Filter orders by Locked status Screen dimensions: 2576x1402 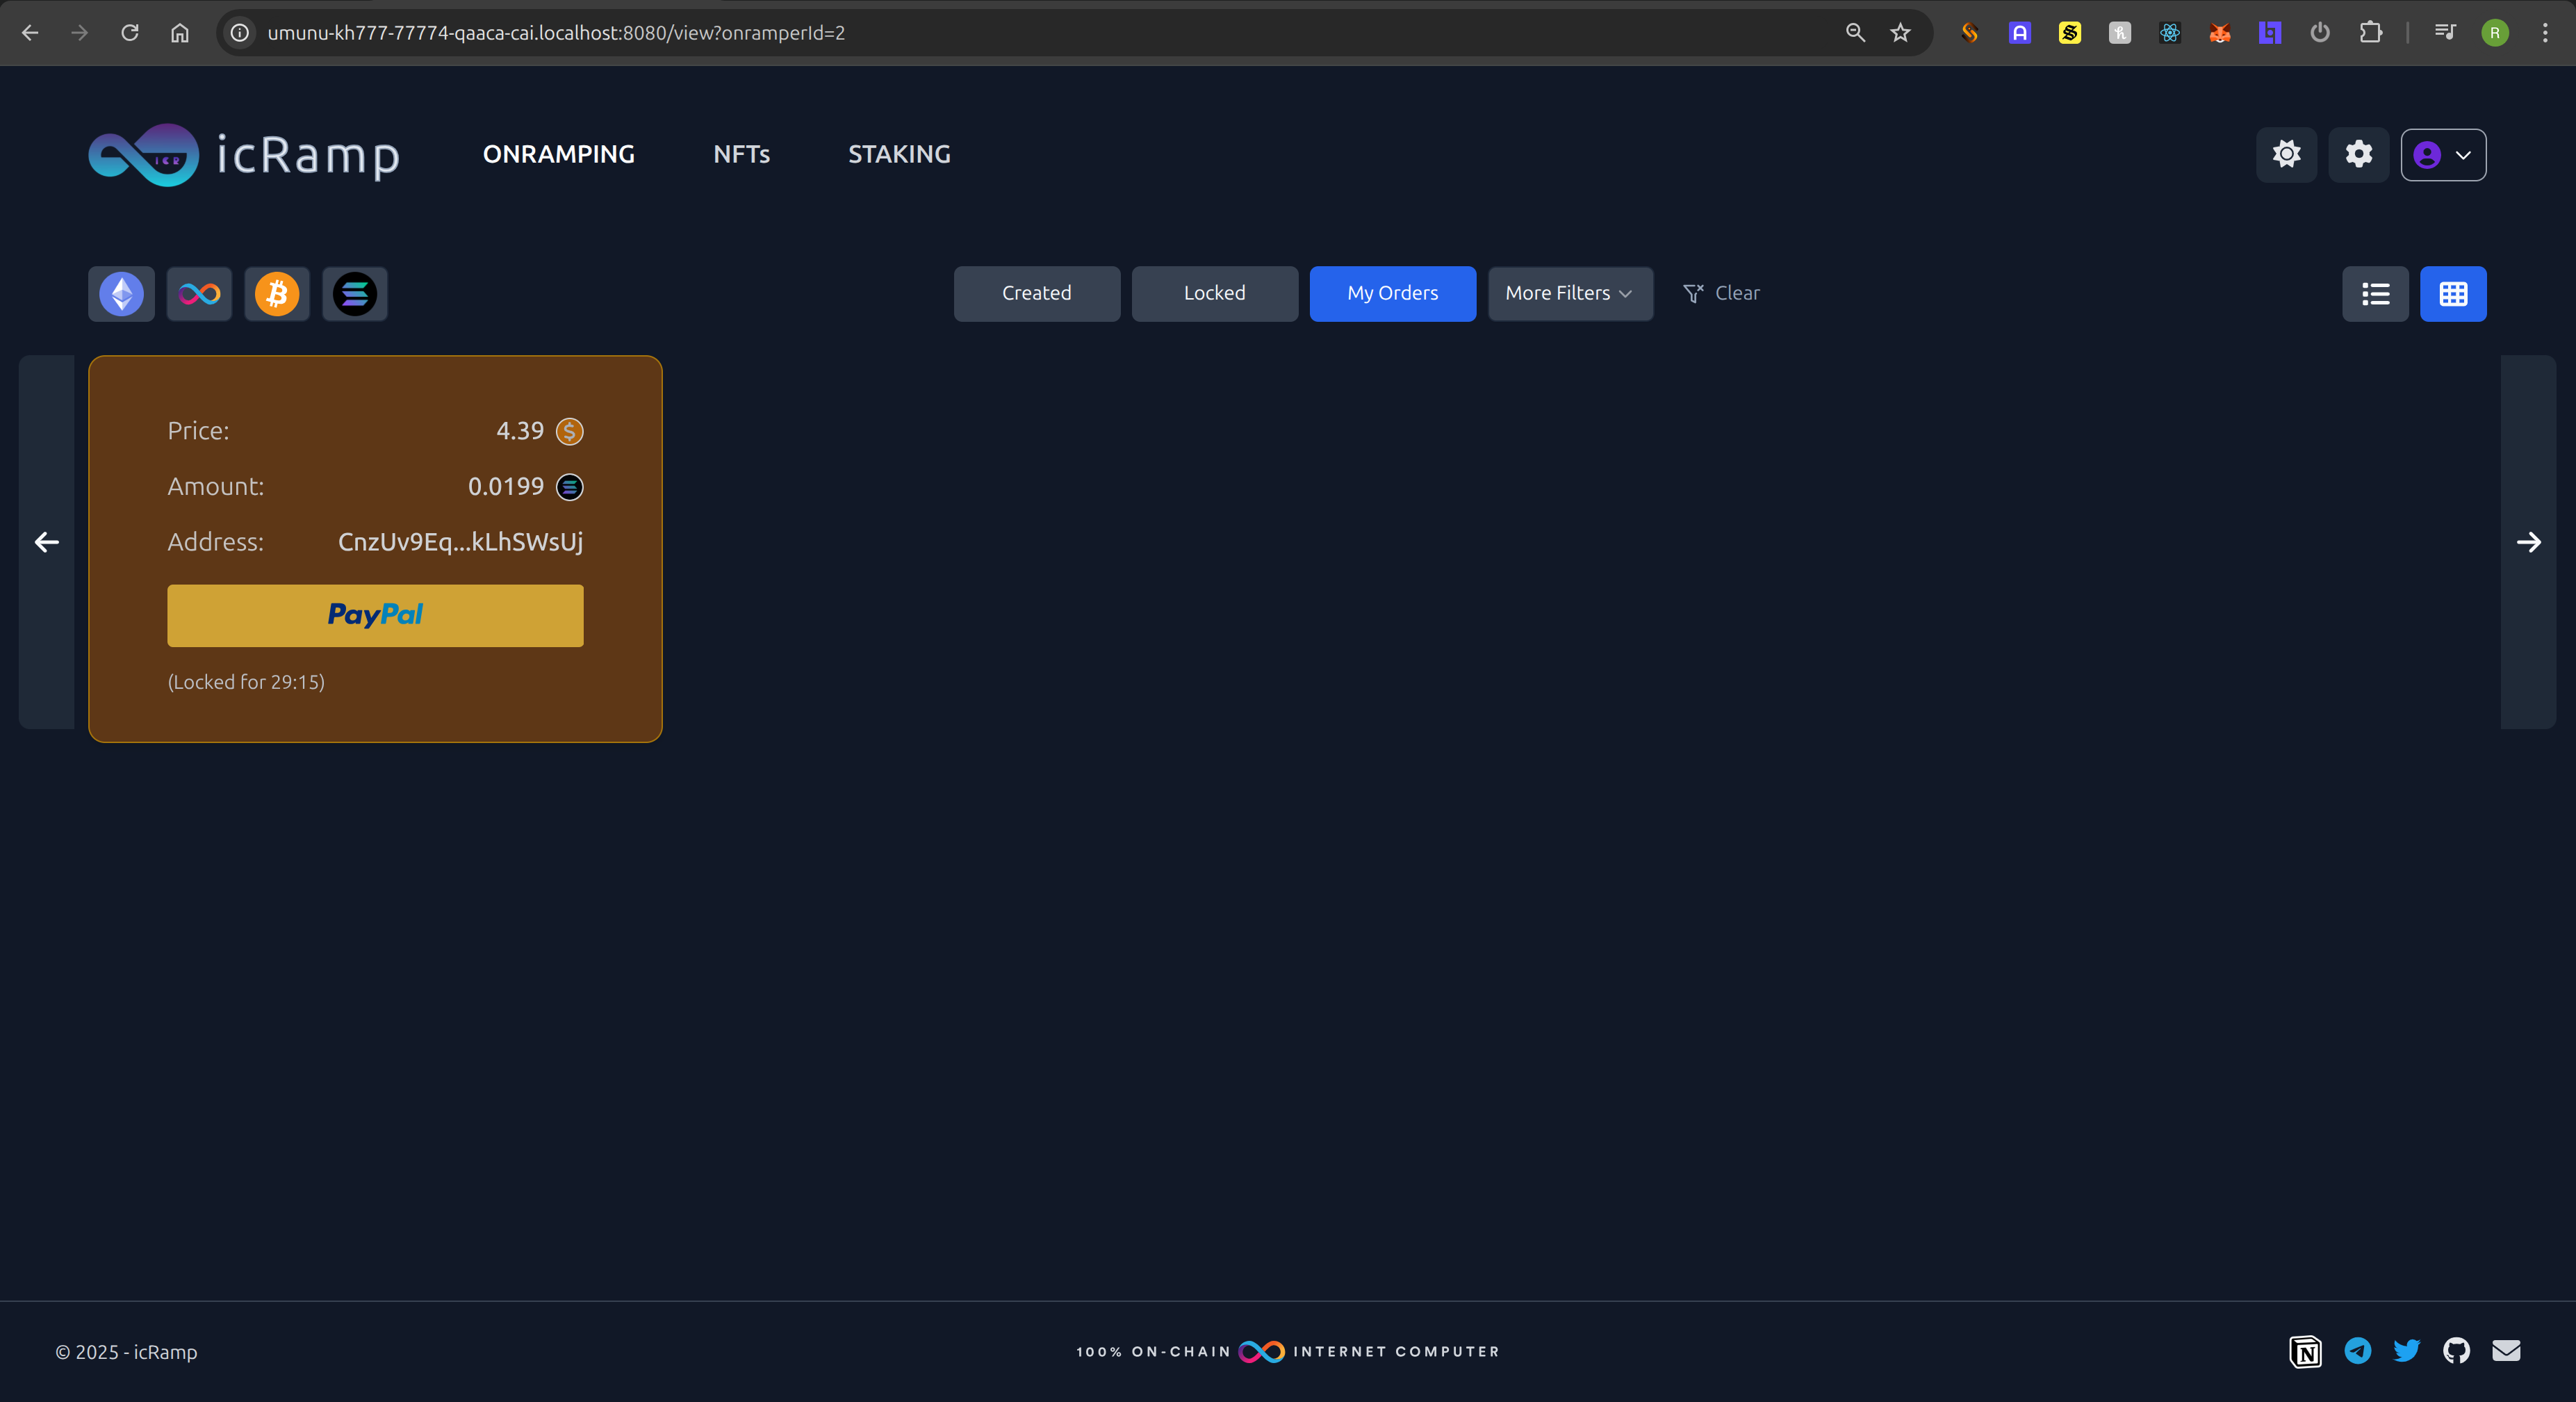tap(1214, 293)
